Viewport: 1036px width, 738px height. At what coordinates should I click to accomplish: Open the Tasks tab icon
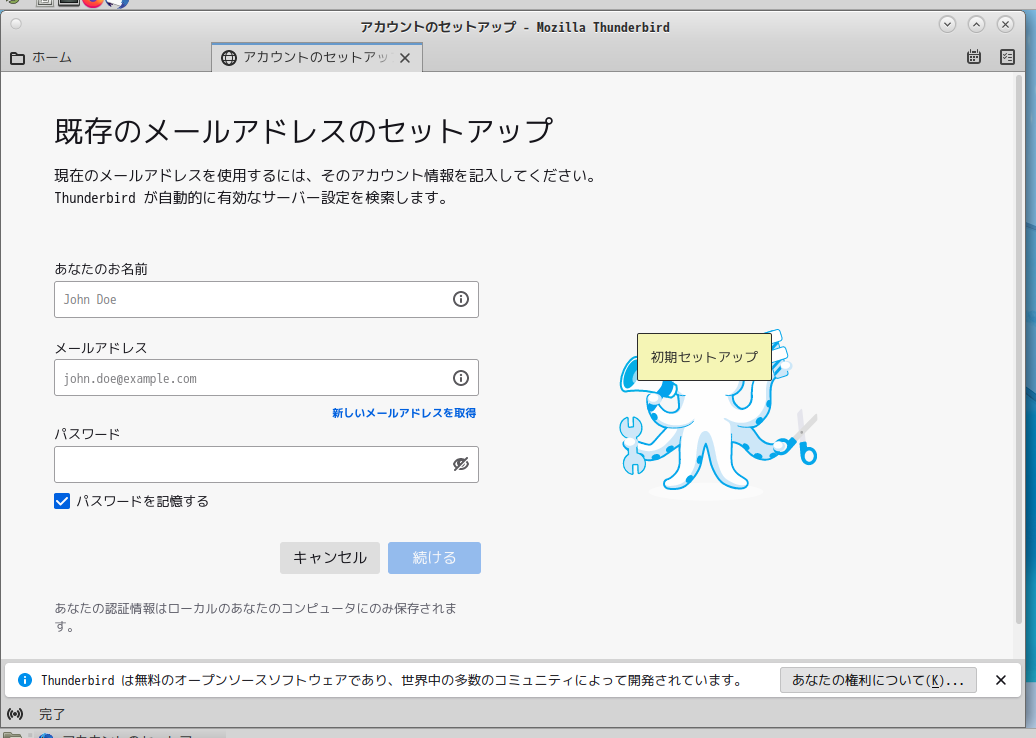(x=1007, y=57)
